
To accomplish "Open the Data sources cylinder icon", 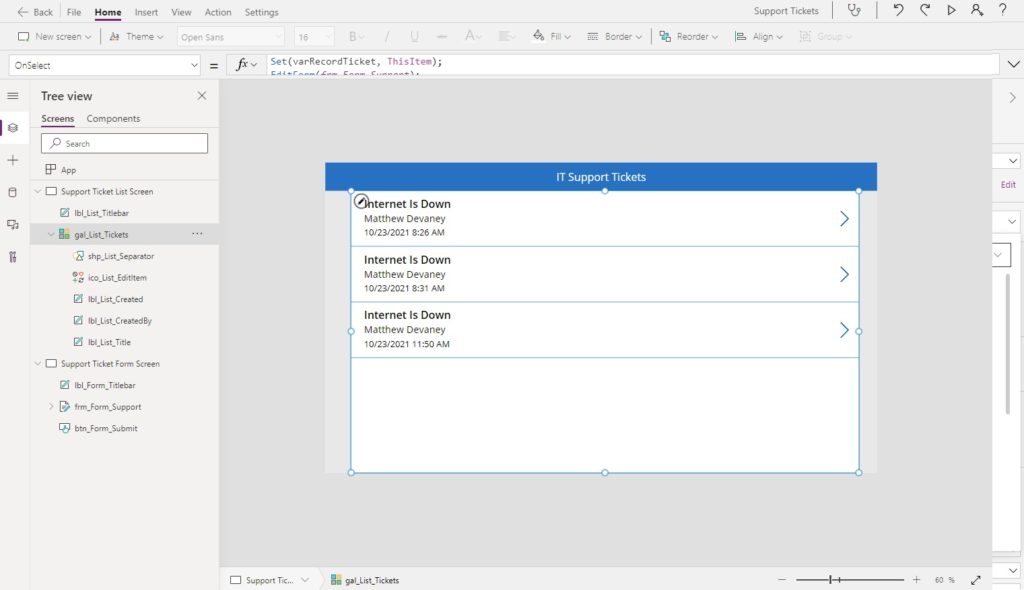I will [x=13, y=192].
